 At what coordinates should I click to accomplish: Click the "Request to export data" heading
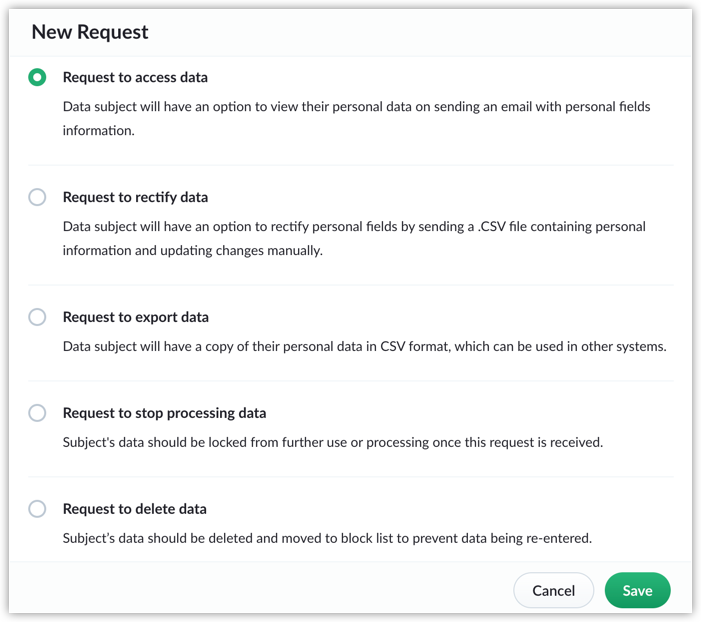click(136, 317)
